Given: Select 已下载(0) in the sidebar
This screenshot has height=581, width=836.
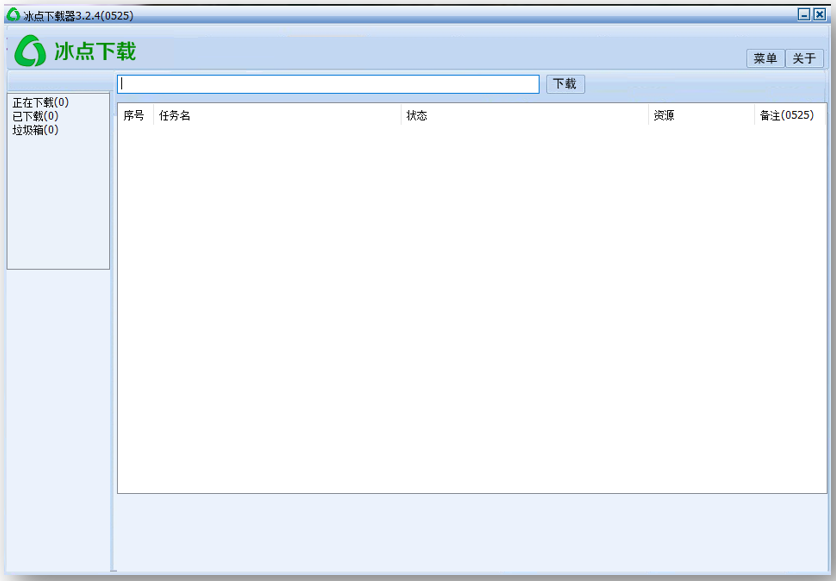Looking at the screenshot, I should coord(36,116).
